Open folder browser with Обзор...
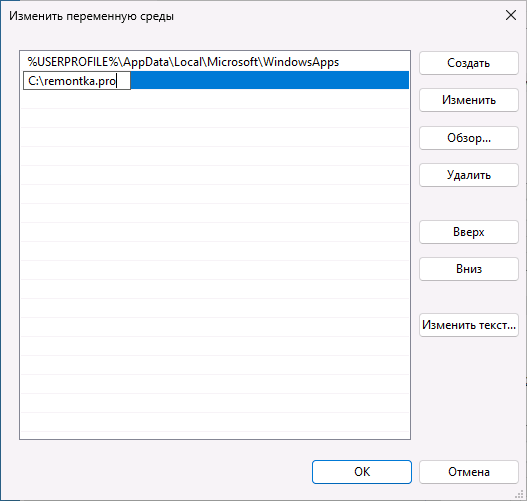 coord(469,138)
